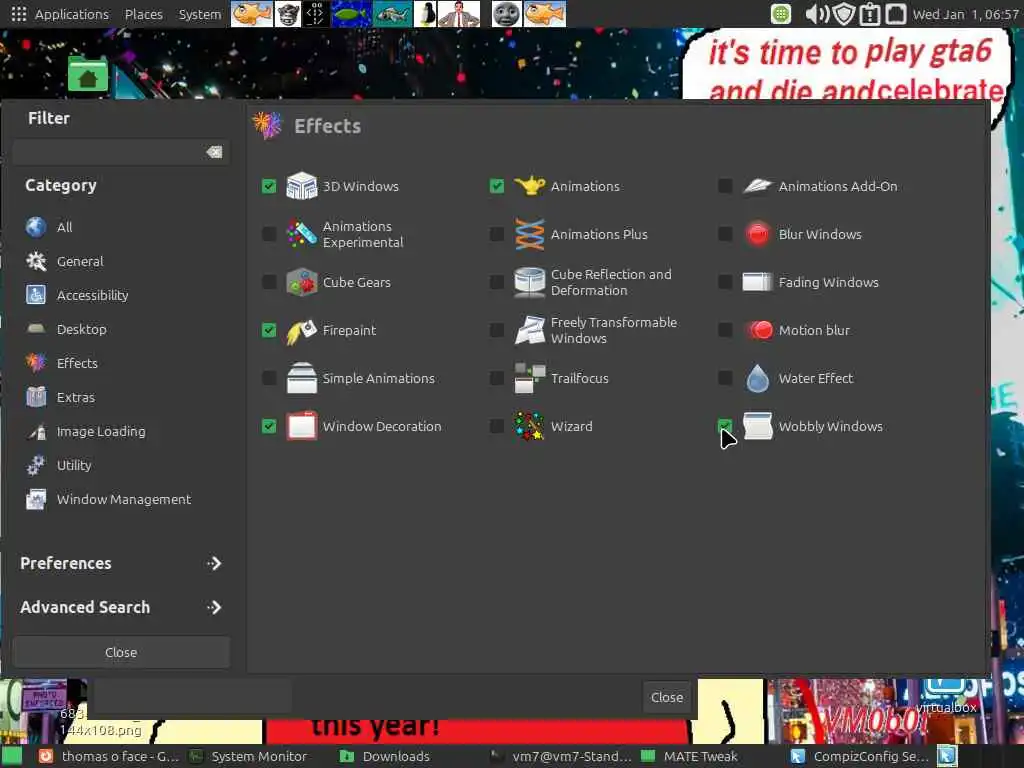The image size is (1024, 768).
Task: Click the home folder desktop icon
Action: coord(88,74)
